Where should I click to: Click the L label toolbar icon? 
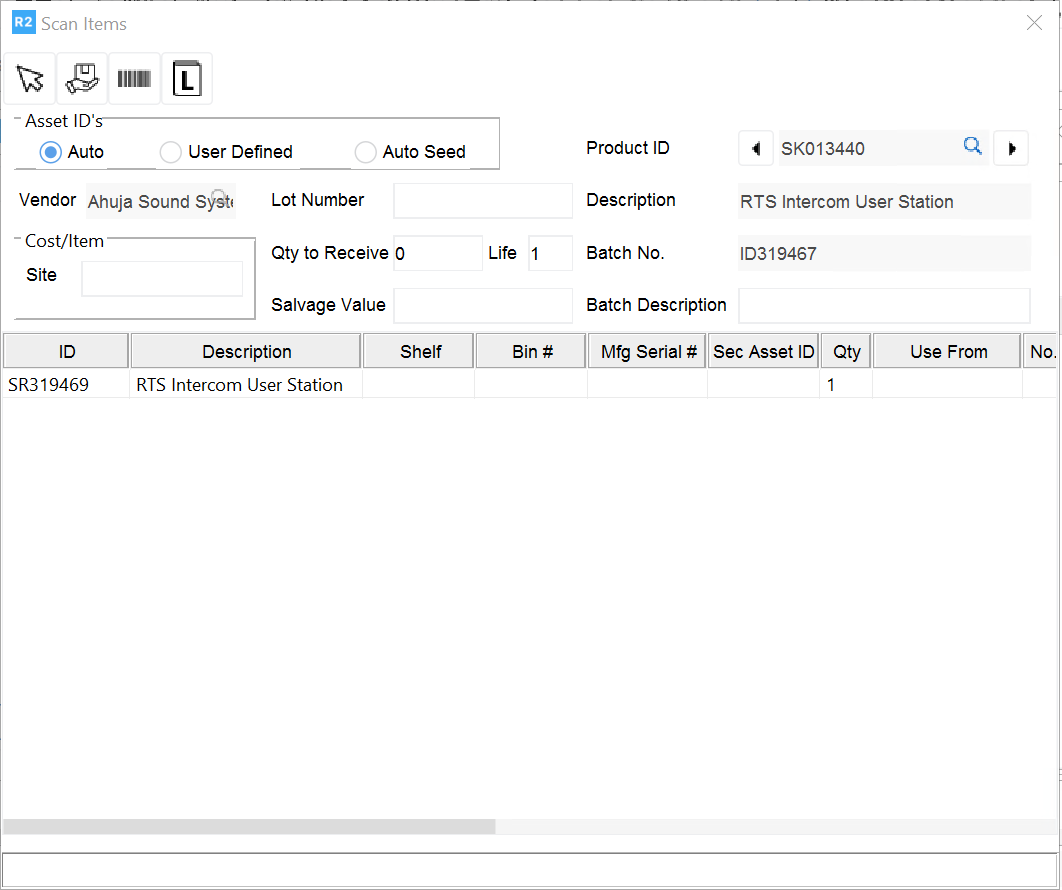pos(187,79)
